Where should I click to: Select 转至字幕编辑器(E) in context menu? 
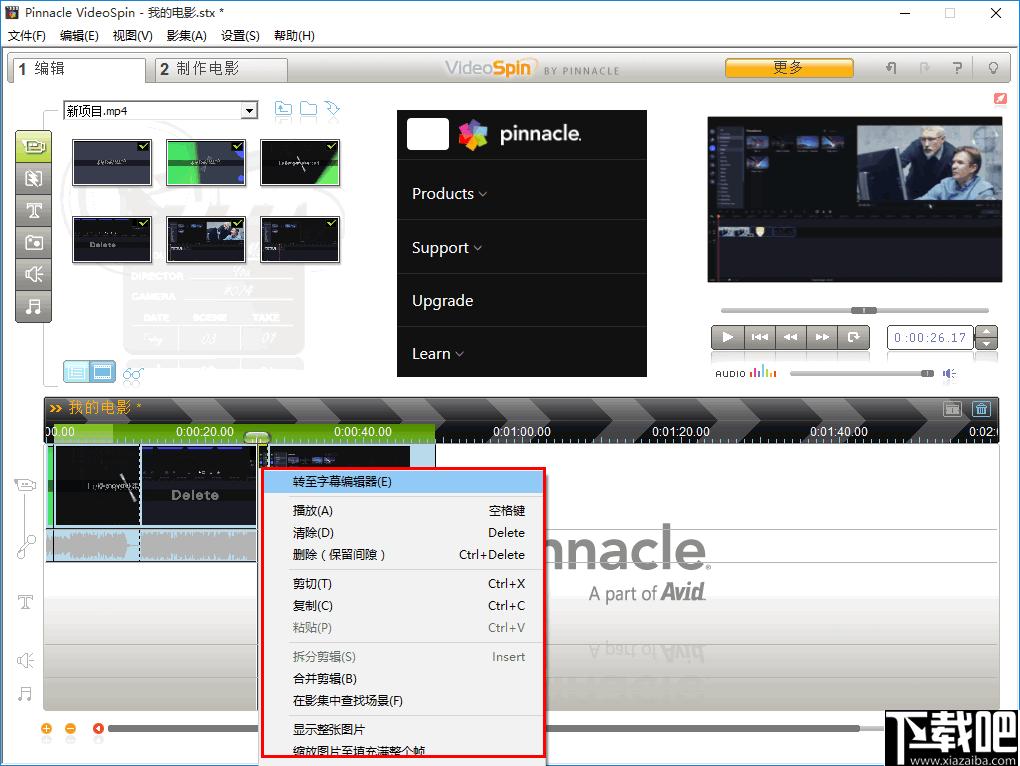[403, 482]
